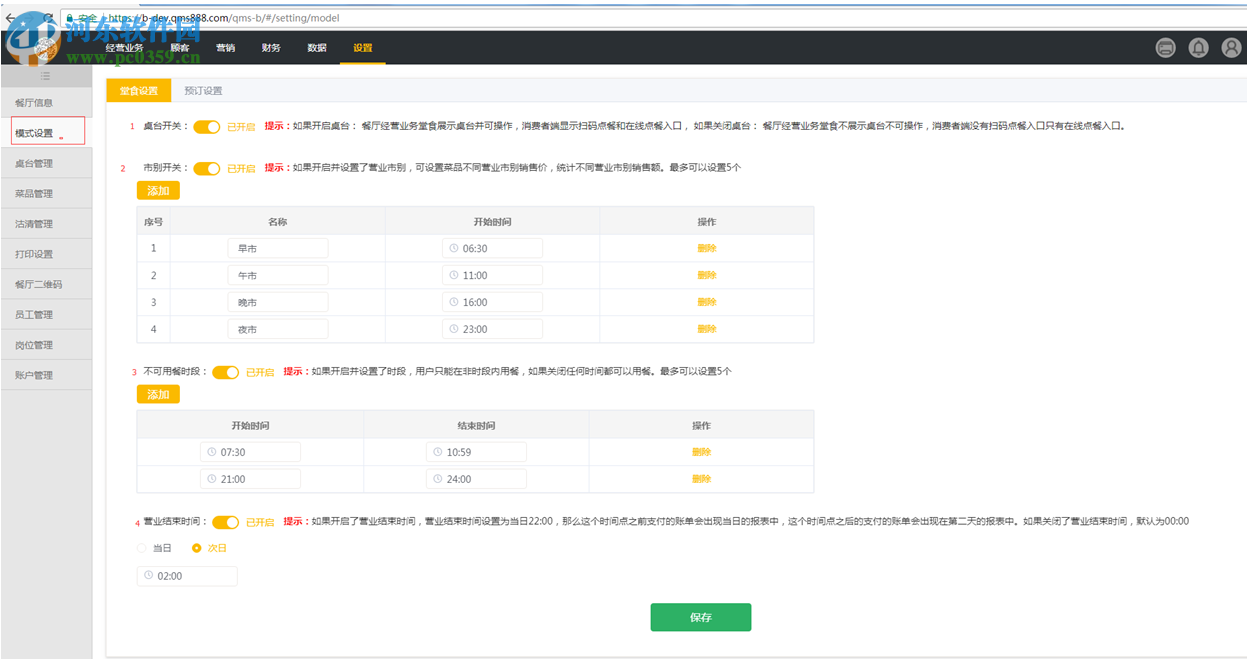Click the browser back arrow
The image size is (1247, 666).
pos(10,17)
